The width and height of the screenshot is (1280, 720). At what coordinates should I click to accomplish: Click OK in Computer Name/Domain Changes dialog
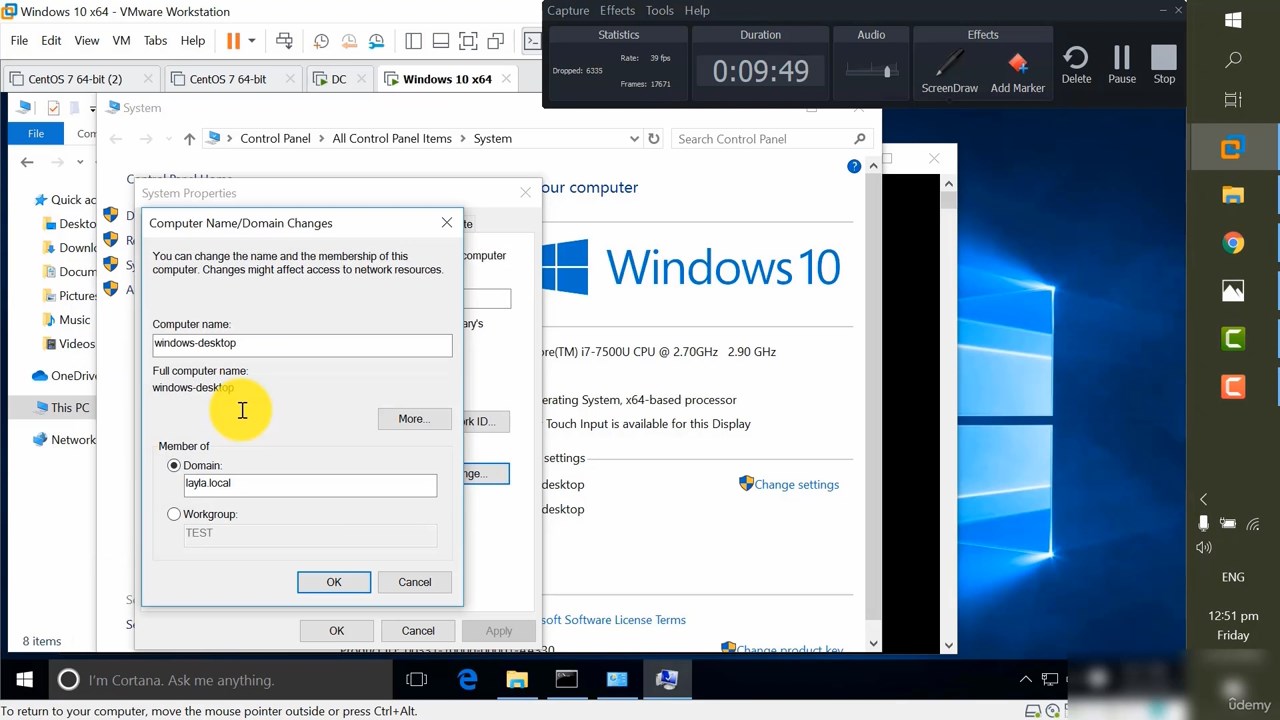click(334, 582)
